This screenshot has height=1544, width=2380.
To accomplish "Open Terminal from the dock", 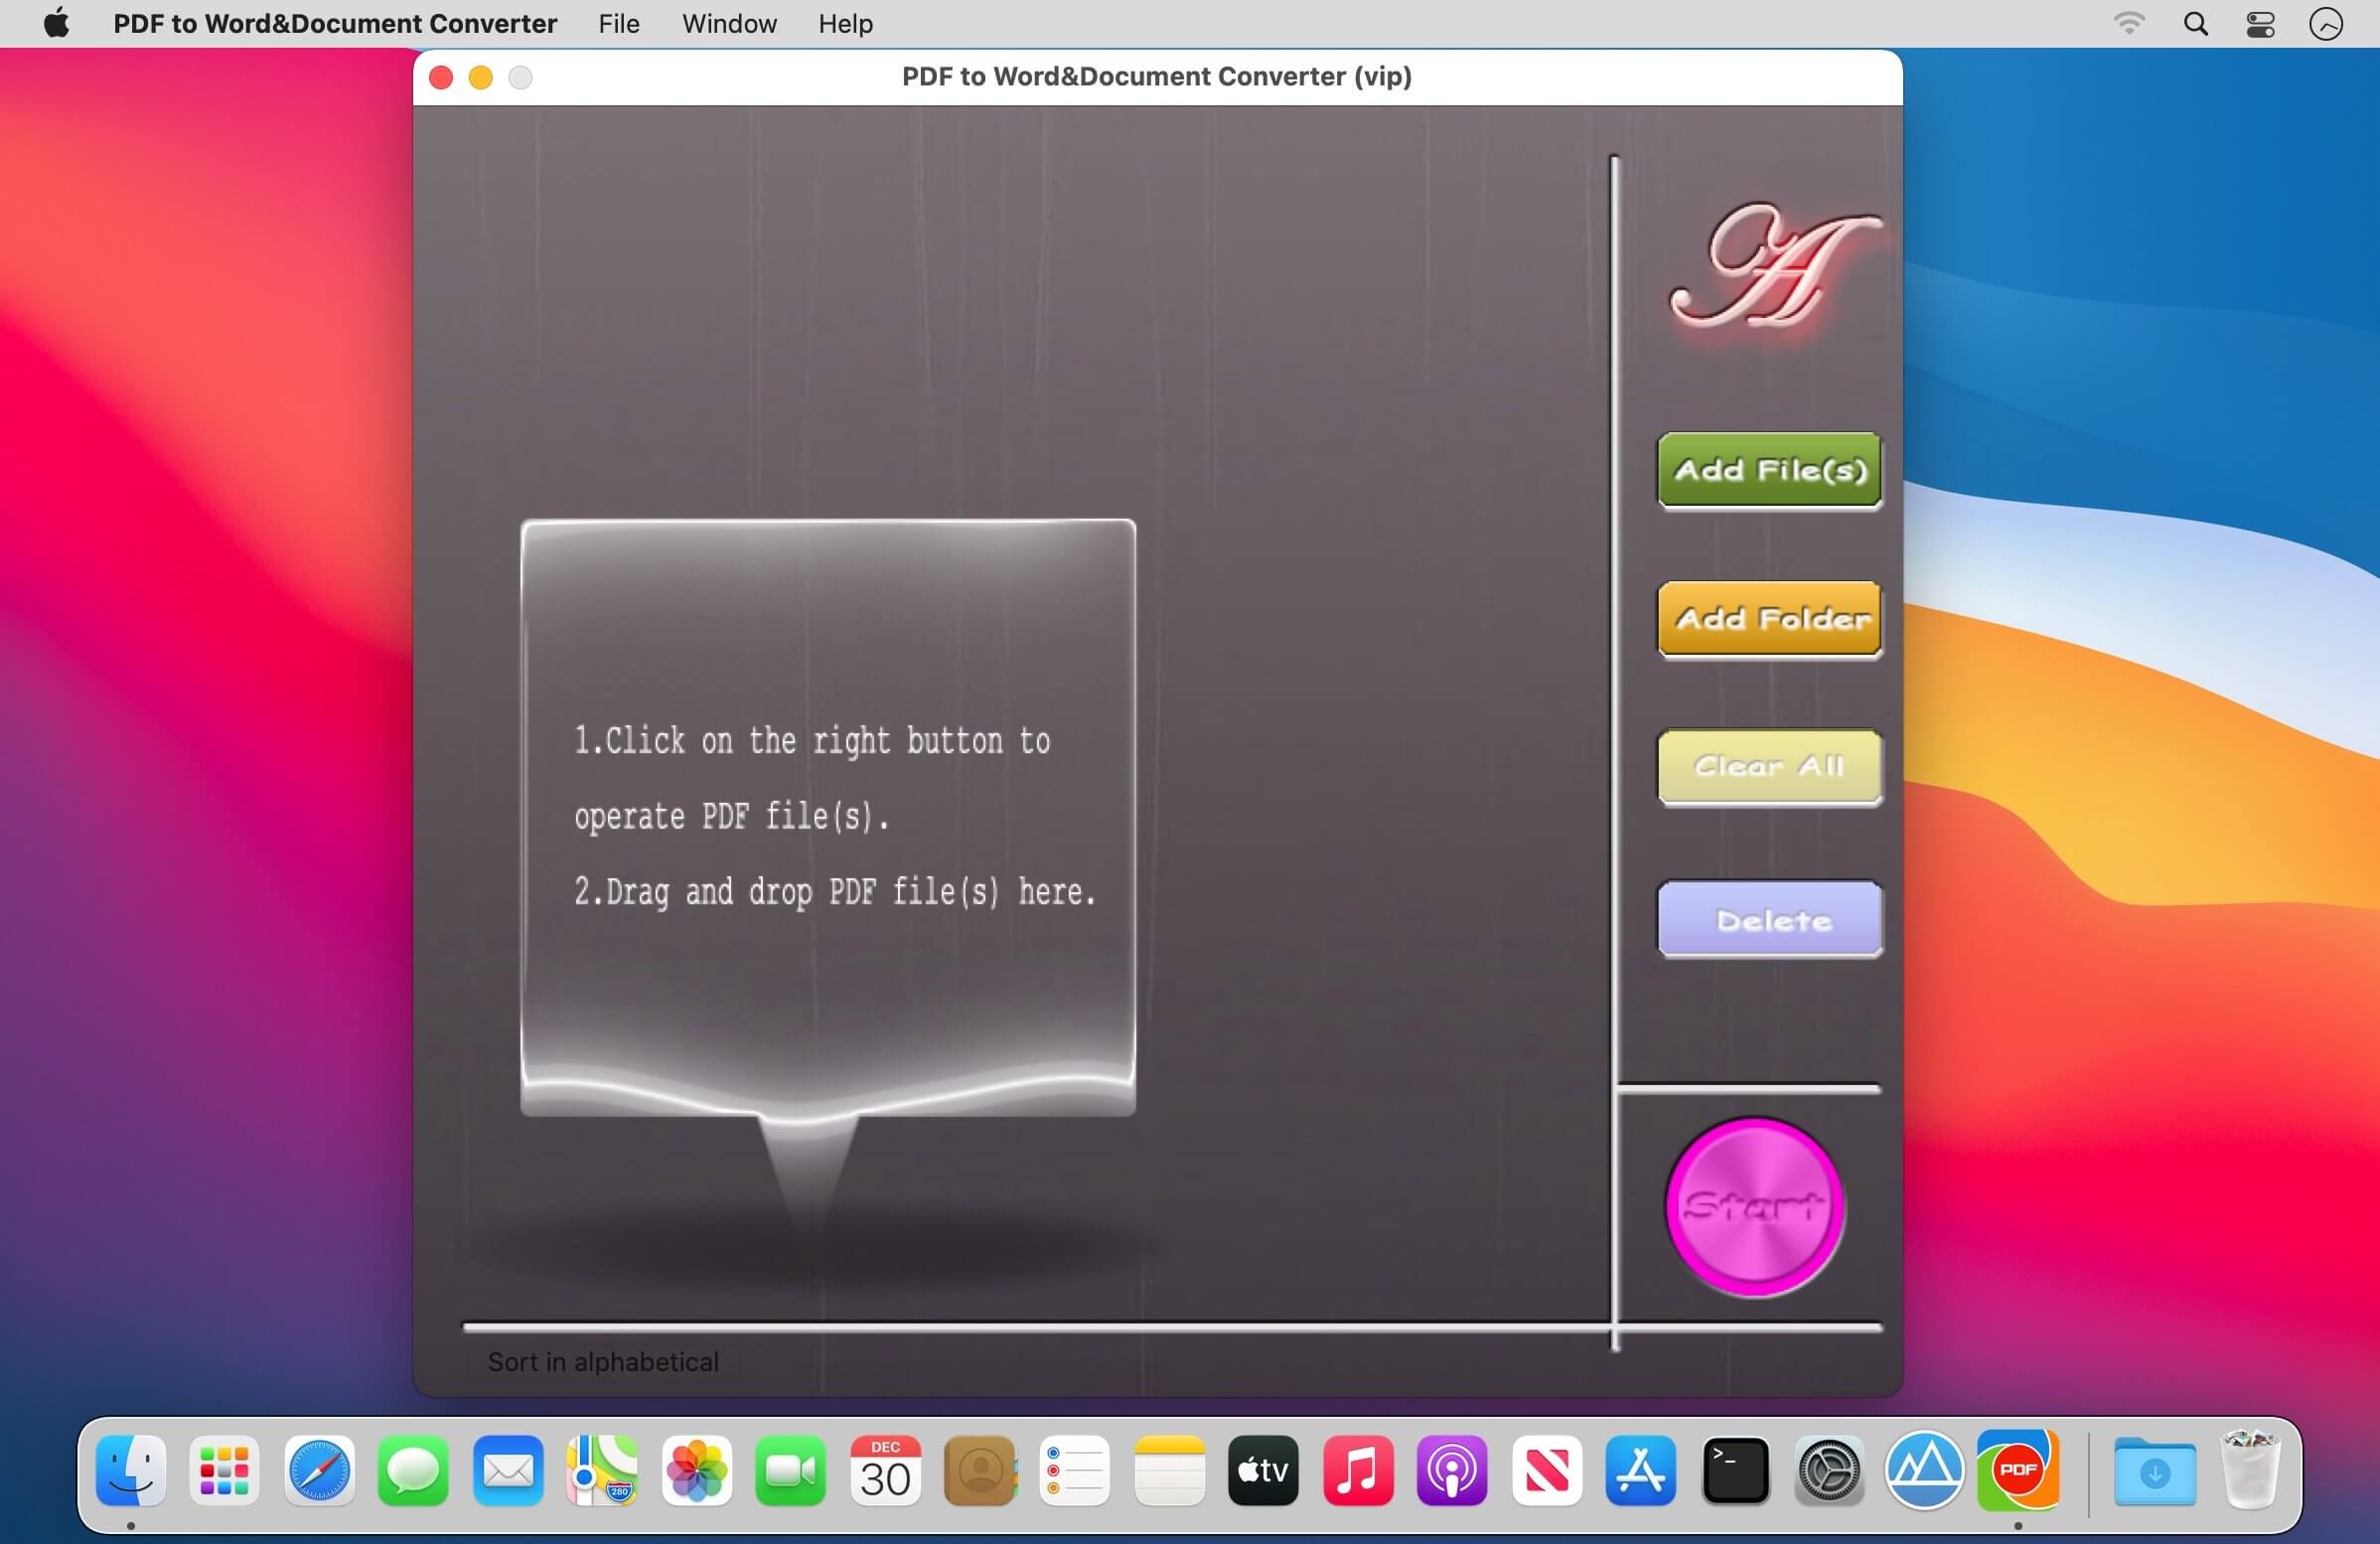I will [1735, 1470].
